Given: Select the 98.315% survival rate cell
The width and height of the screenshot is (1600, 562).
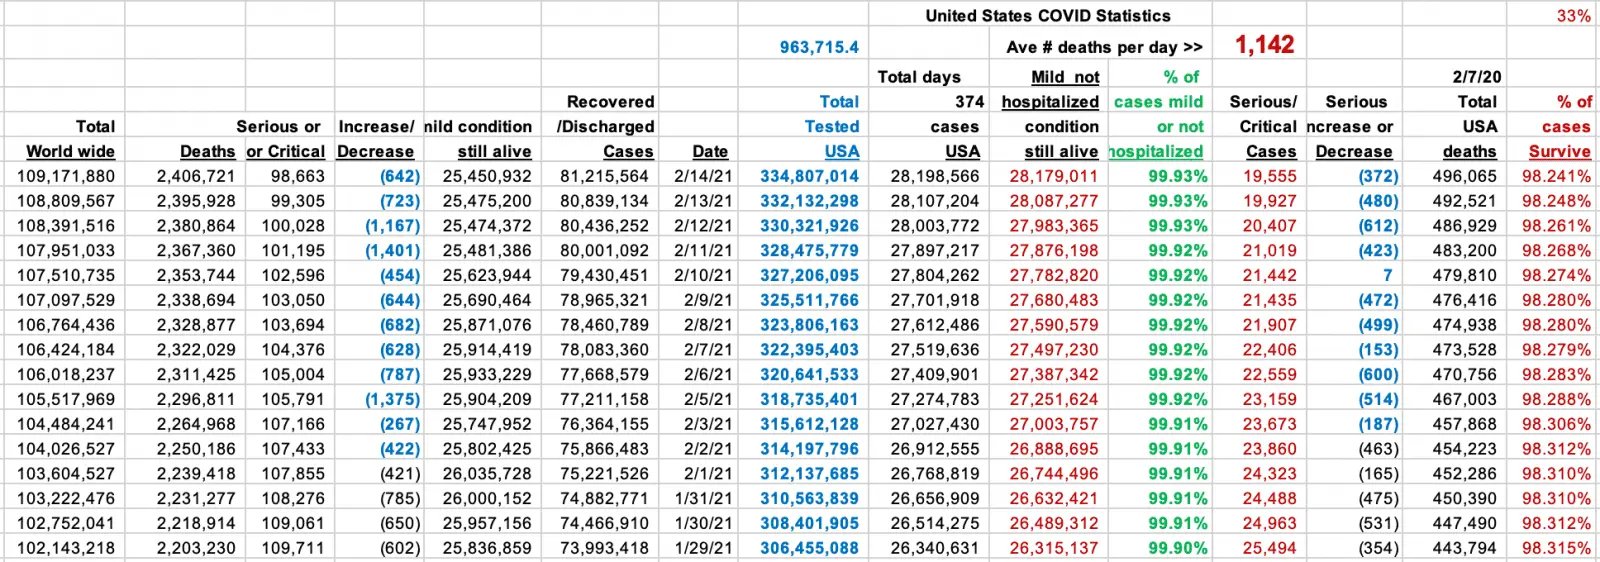Looking at the screenshot, I should point(1556,548).
